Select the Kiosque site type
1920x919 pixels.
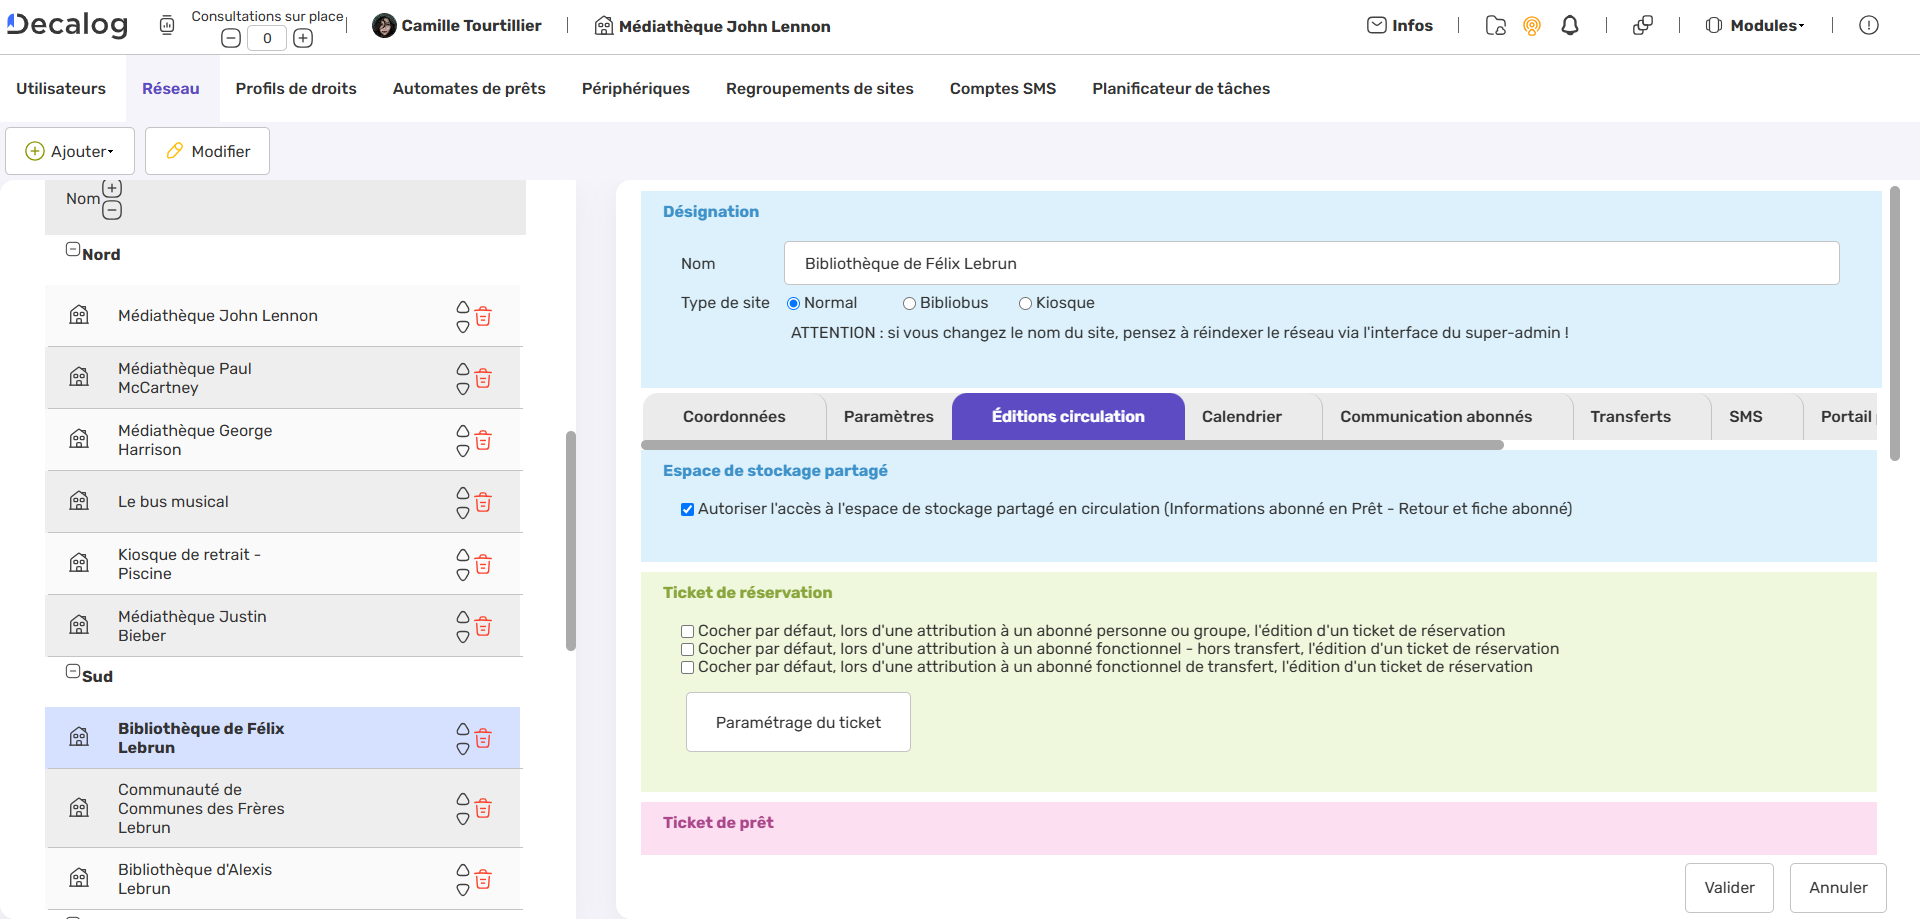(1025, 304)
